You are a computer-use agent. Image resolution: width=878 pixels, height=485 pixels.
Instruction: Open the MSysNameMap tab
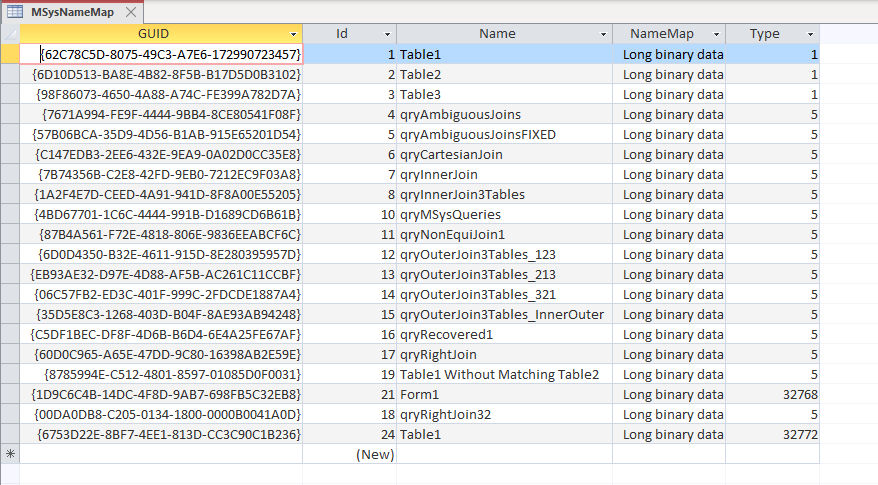tap(72, 12)
